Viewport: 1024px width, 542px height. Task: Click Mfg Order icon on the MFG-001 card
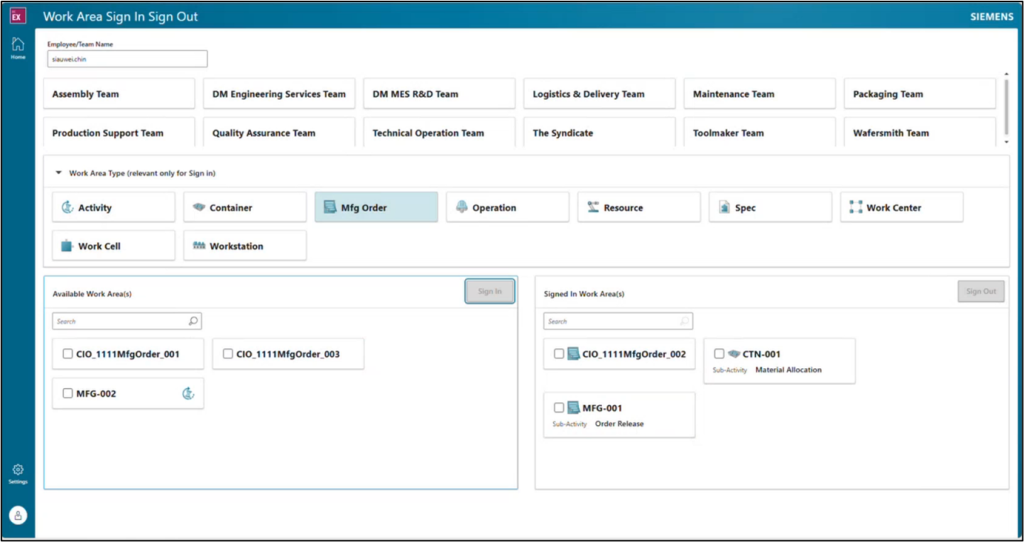573,408
